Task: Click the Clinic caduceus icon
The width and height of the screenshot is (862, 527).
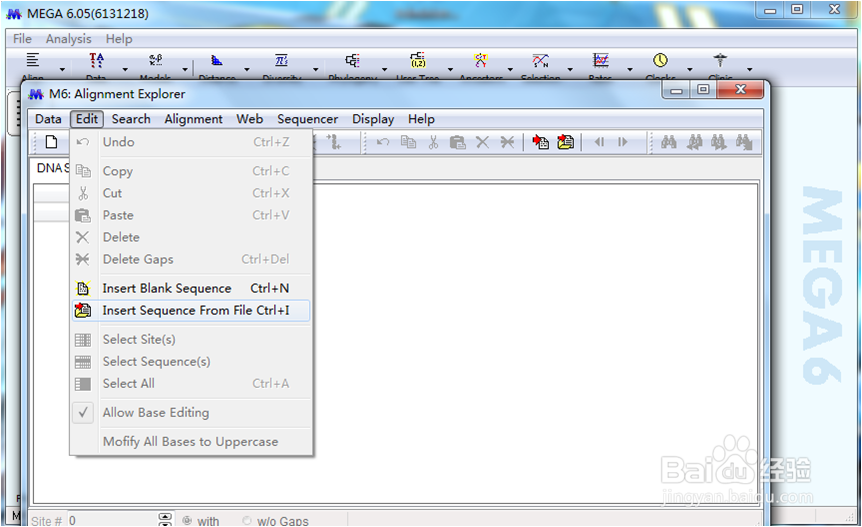Action: tap(720, 59)
